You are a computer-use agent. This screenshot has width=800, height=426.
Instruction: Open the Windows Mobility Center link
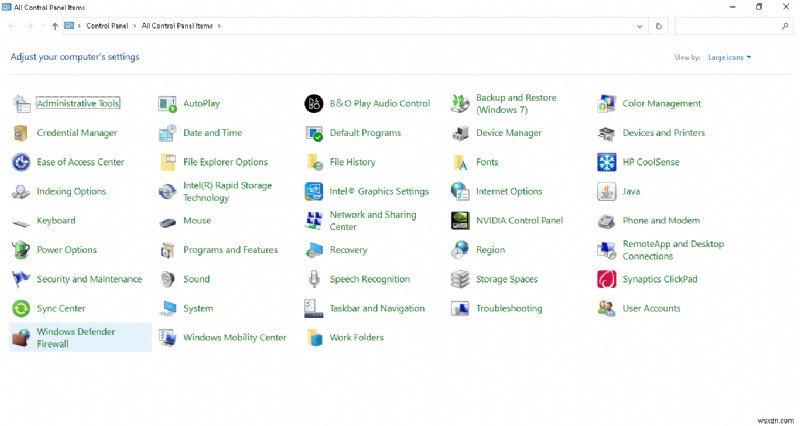(235, 338)
